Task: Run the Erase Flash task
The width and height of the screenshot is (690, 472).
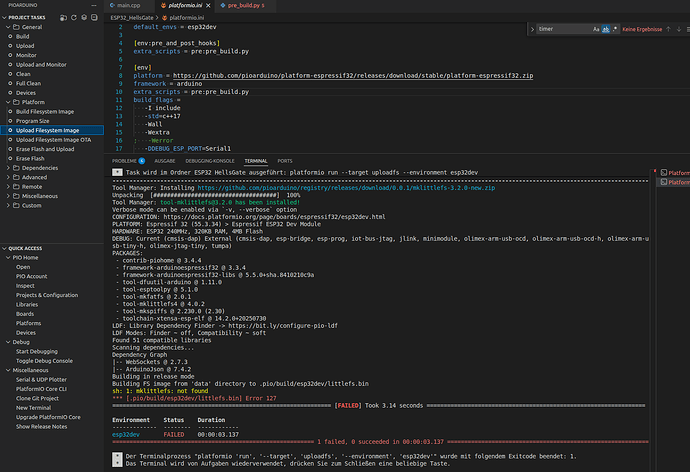Action: pos(30,158)
